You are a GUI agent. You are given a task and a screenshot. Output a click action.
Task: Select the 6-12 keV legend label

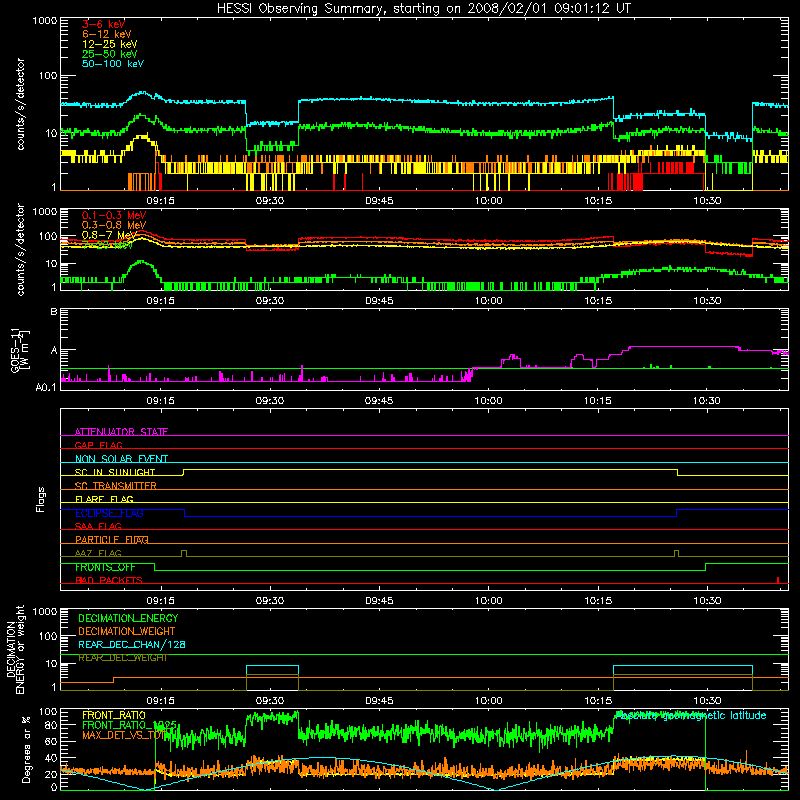pyautogui.click(x=107, y=34)
